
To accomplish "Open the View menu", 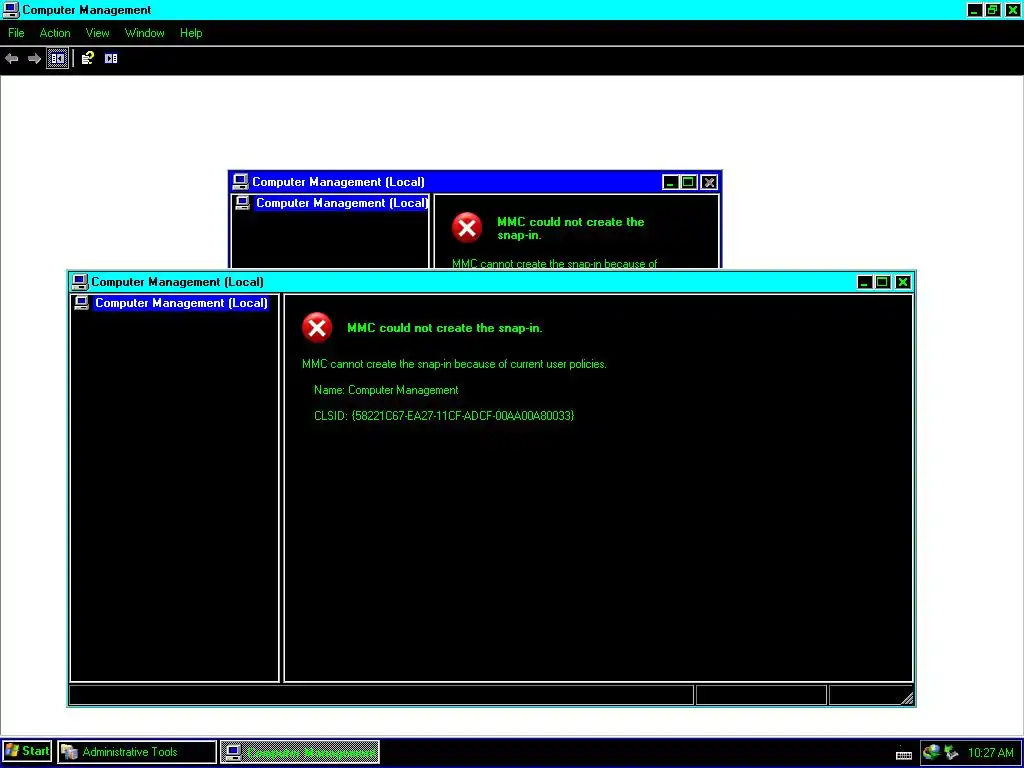I will (x=97, y=33).
